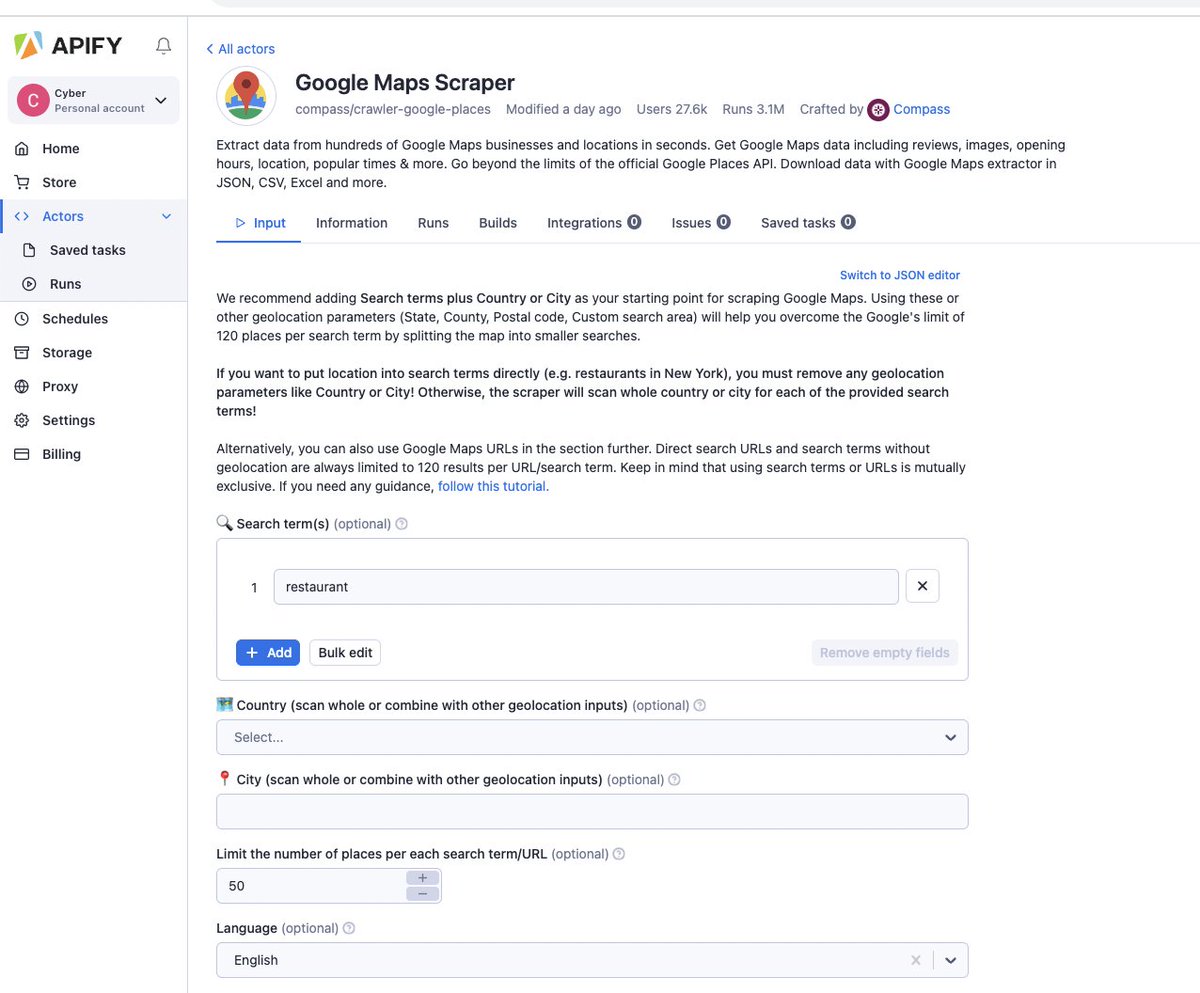
Task: Click the Bulk edit button
Action: click(345, 653)
